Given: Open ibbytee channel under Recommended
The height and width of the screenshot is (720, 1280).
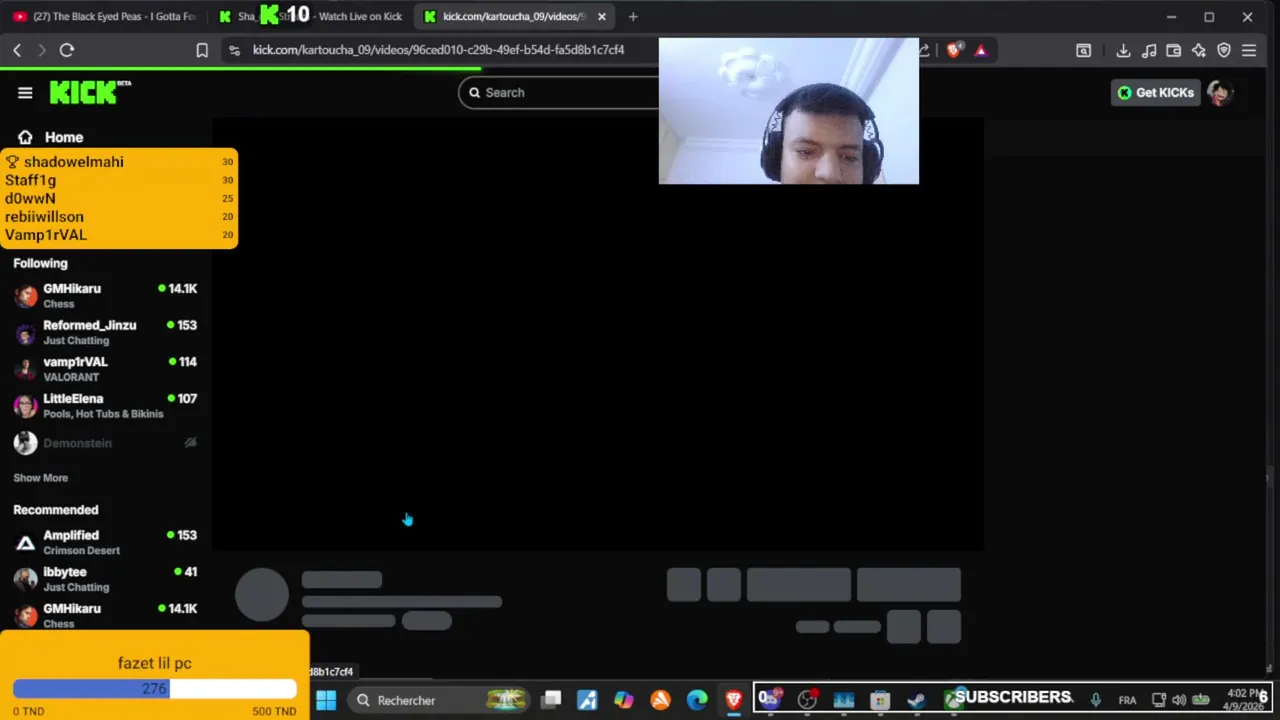Looking at the screenshot, I should (105, 579).
